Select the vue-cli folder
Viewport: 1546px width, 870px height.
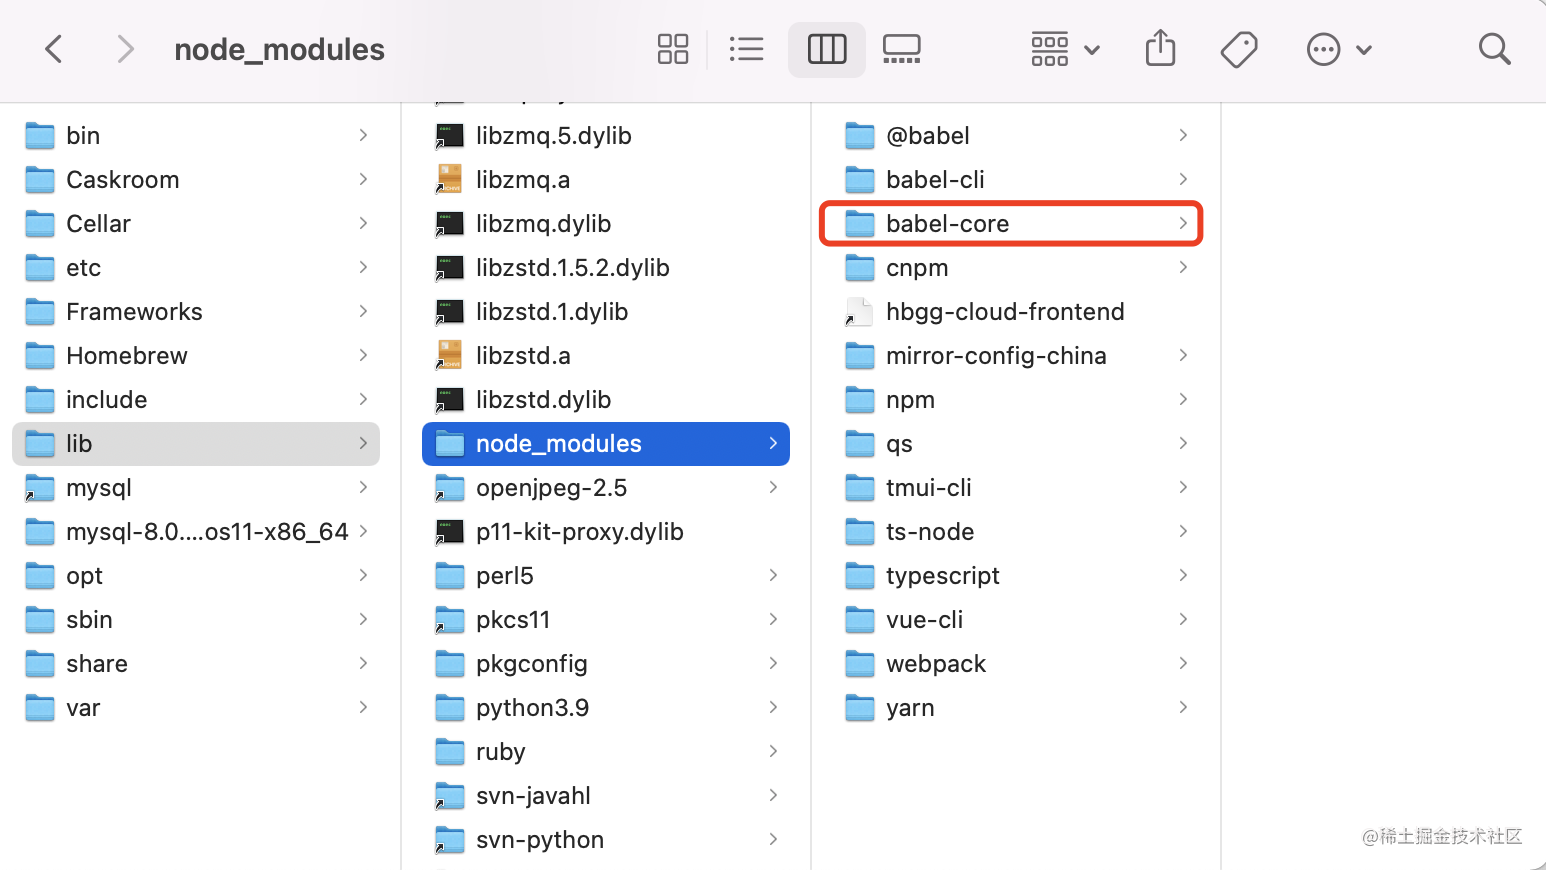(1016, 619)
